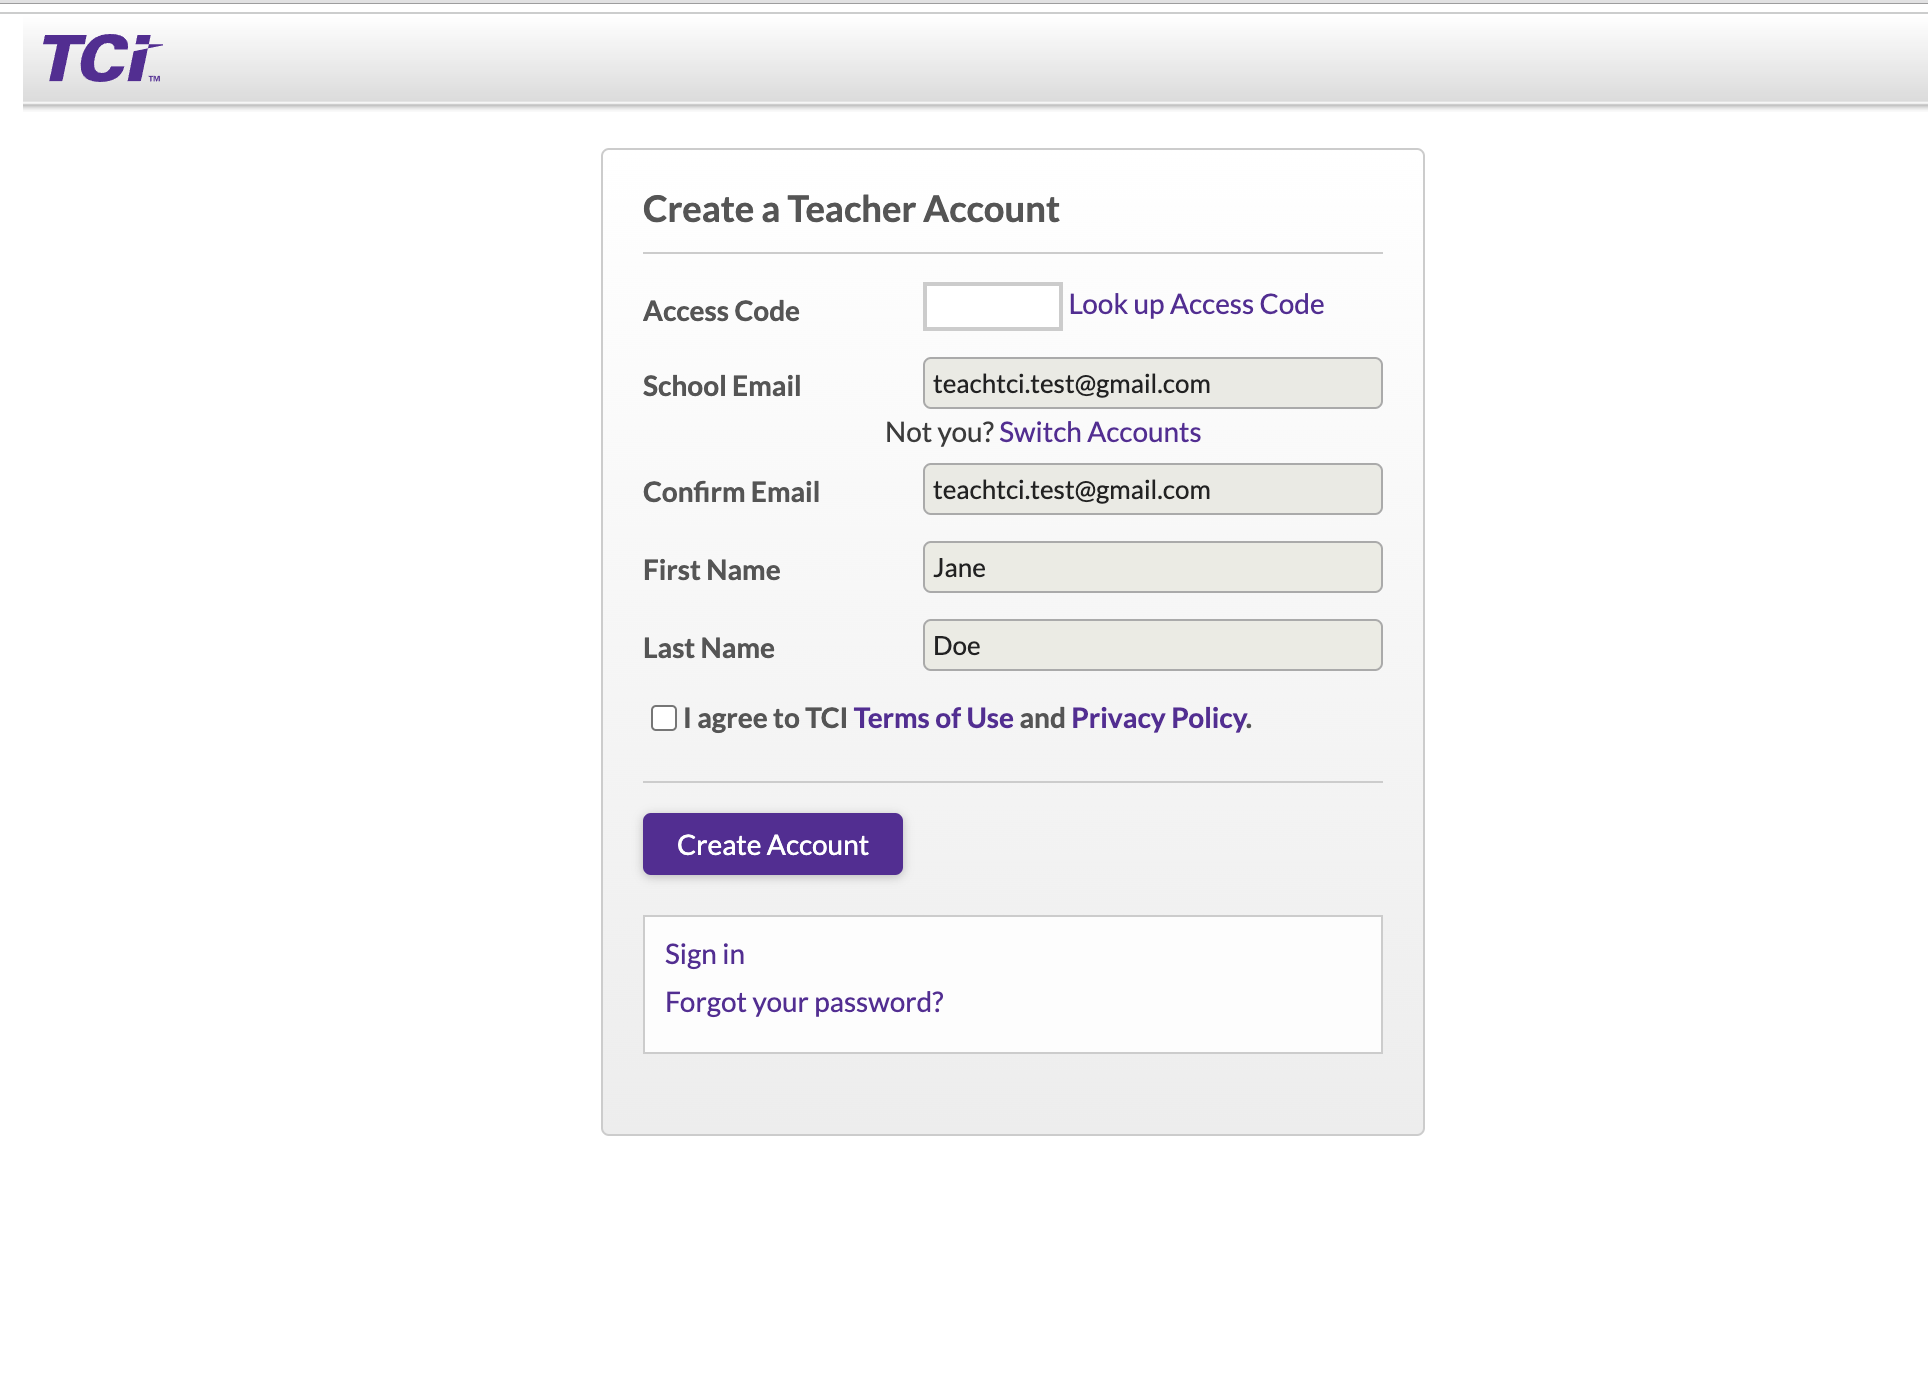This screenshot has height=1388, width=1928.
Task: Click Switch Accounts next to Not you
Action: tap(1100, 432)
